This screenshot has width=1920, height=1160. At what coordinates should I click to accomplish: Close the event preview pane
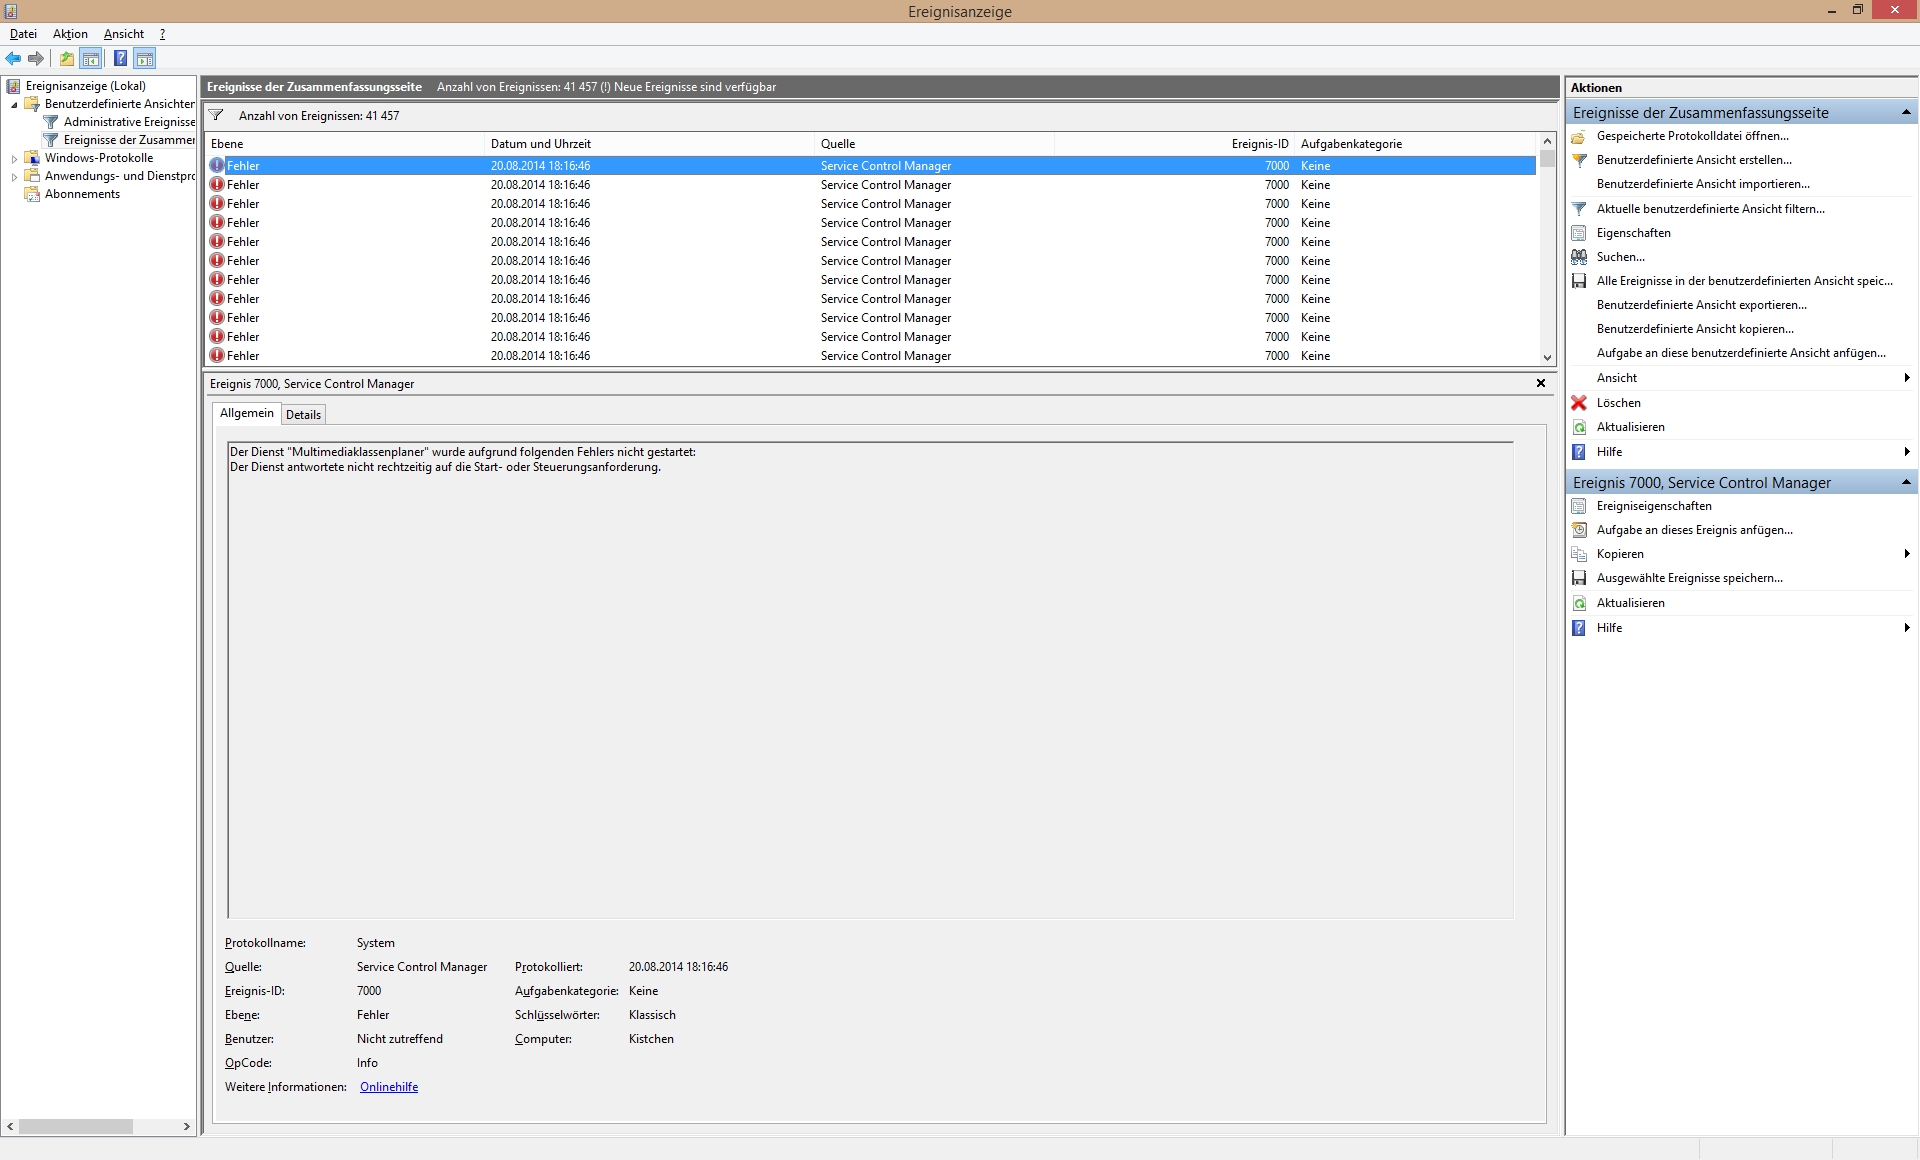pyautogui.click(x=1541, y=383)
